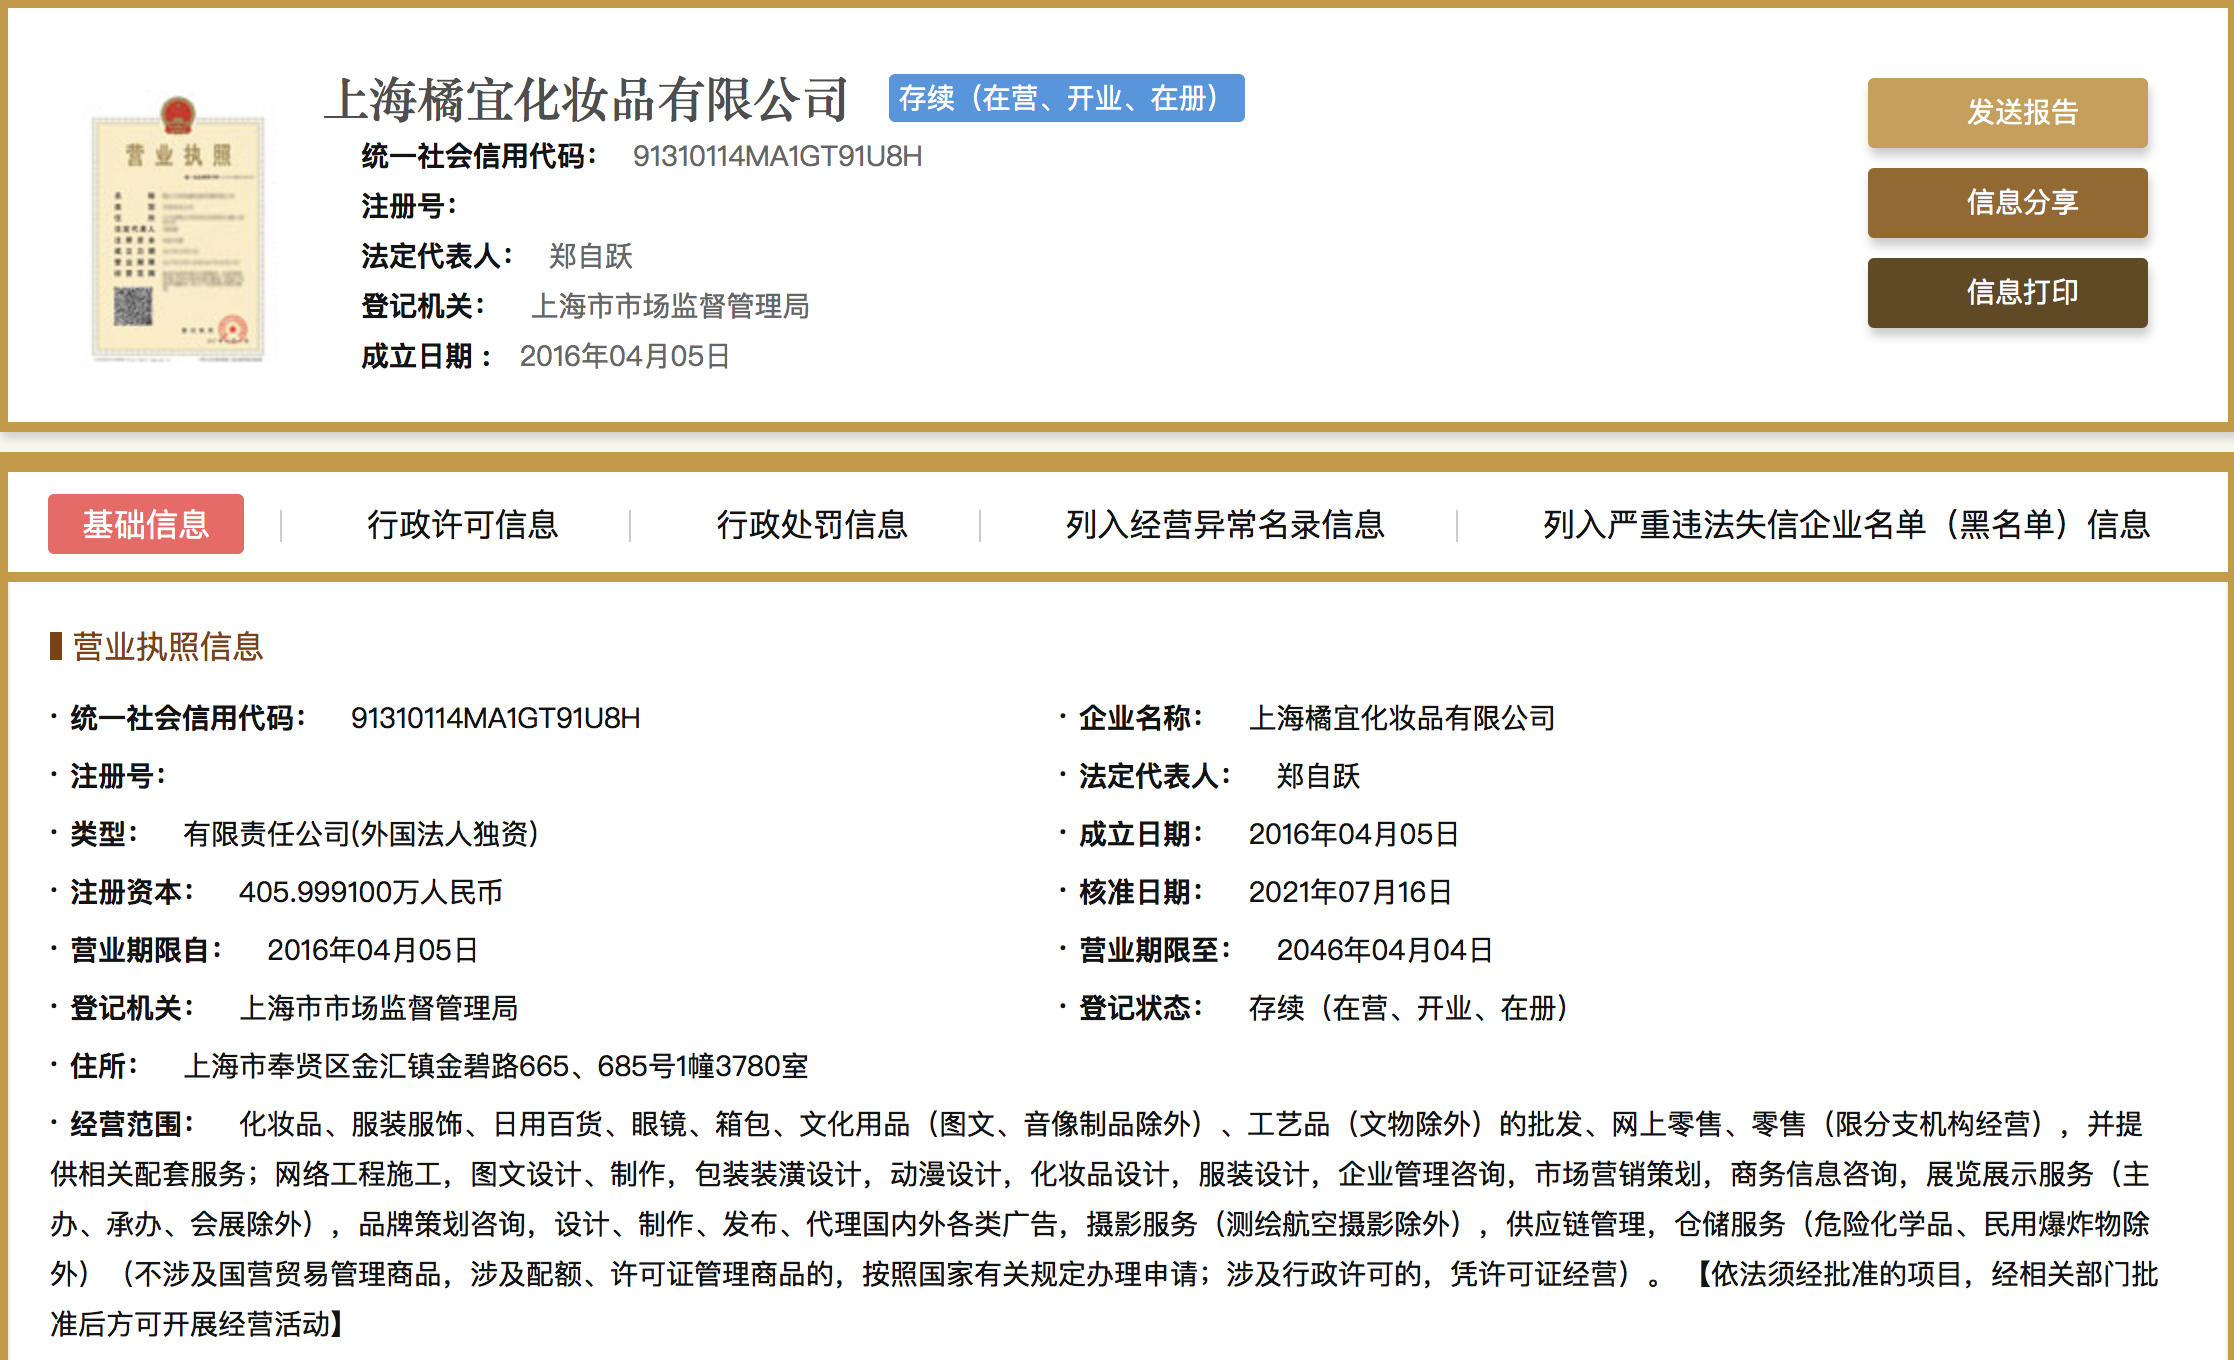Open the 列入严重违法失信企业名单（黑名单）信息 tab
This screenshot has height=1360, width=2234.
(1846, 524)
